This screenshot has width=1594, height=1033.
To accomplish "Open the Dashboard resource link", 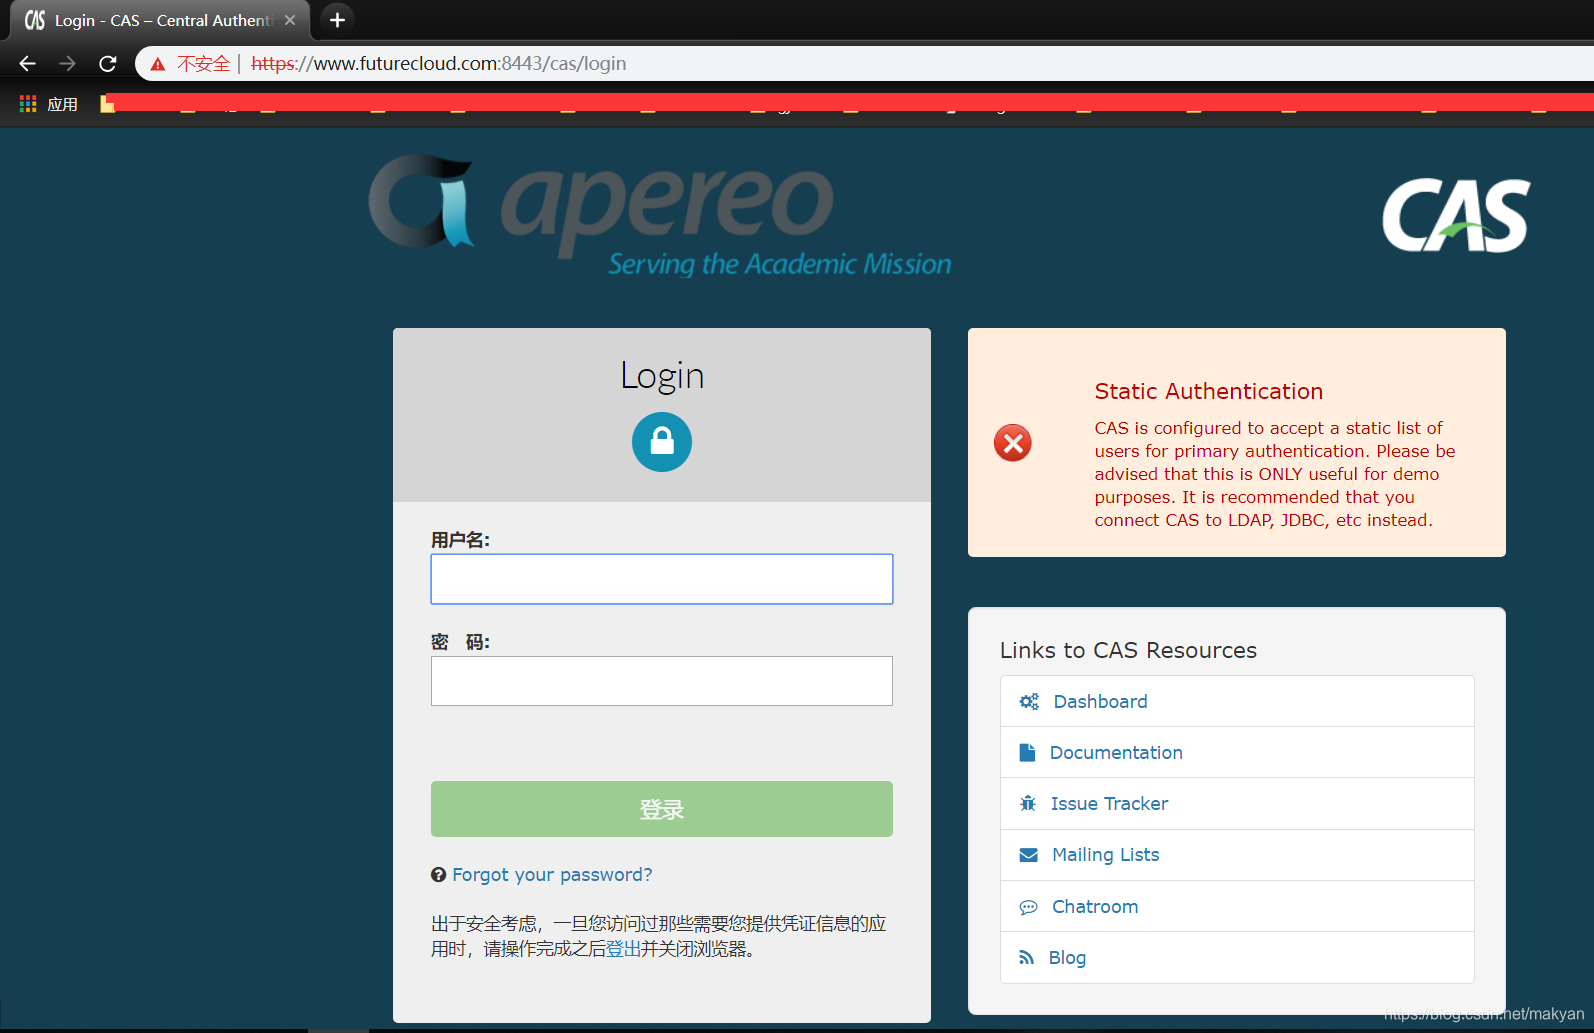I will [1100, 702].
